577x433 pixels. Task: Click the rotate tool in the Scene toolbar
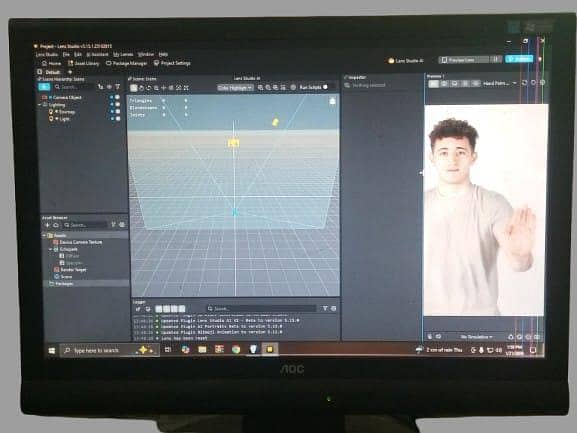coord(149,88)
